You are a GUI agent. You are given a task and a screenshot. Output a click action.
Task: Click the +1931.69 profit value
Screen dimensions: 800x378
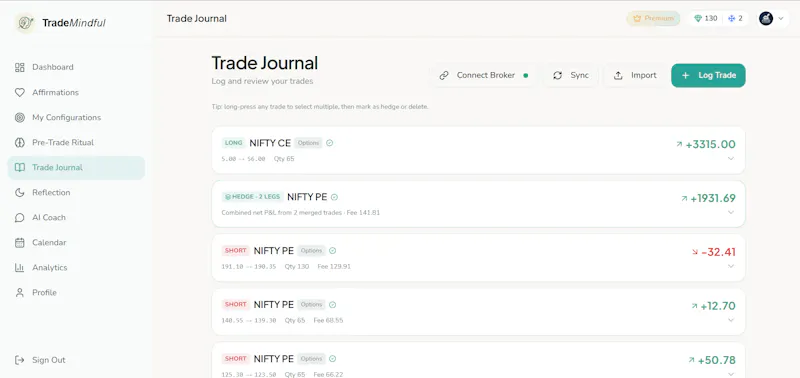[713, 198]
